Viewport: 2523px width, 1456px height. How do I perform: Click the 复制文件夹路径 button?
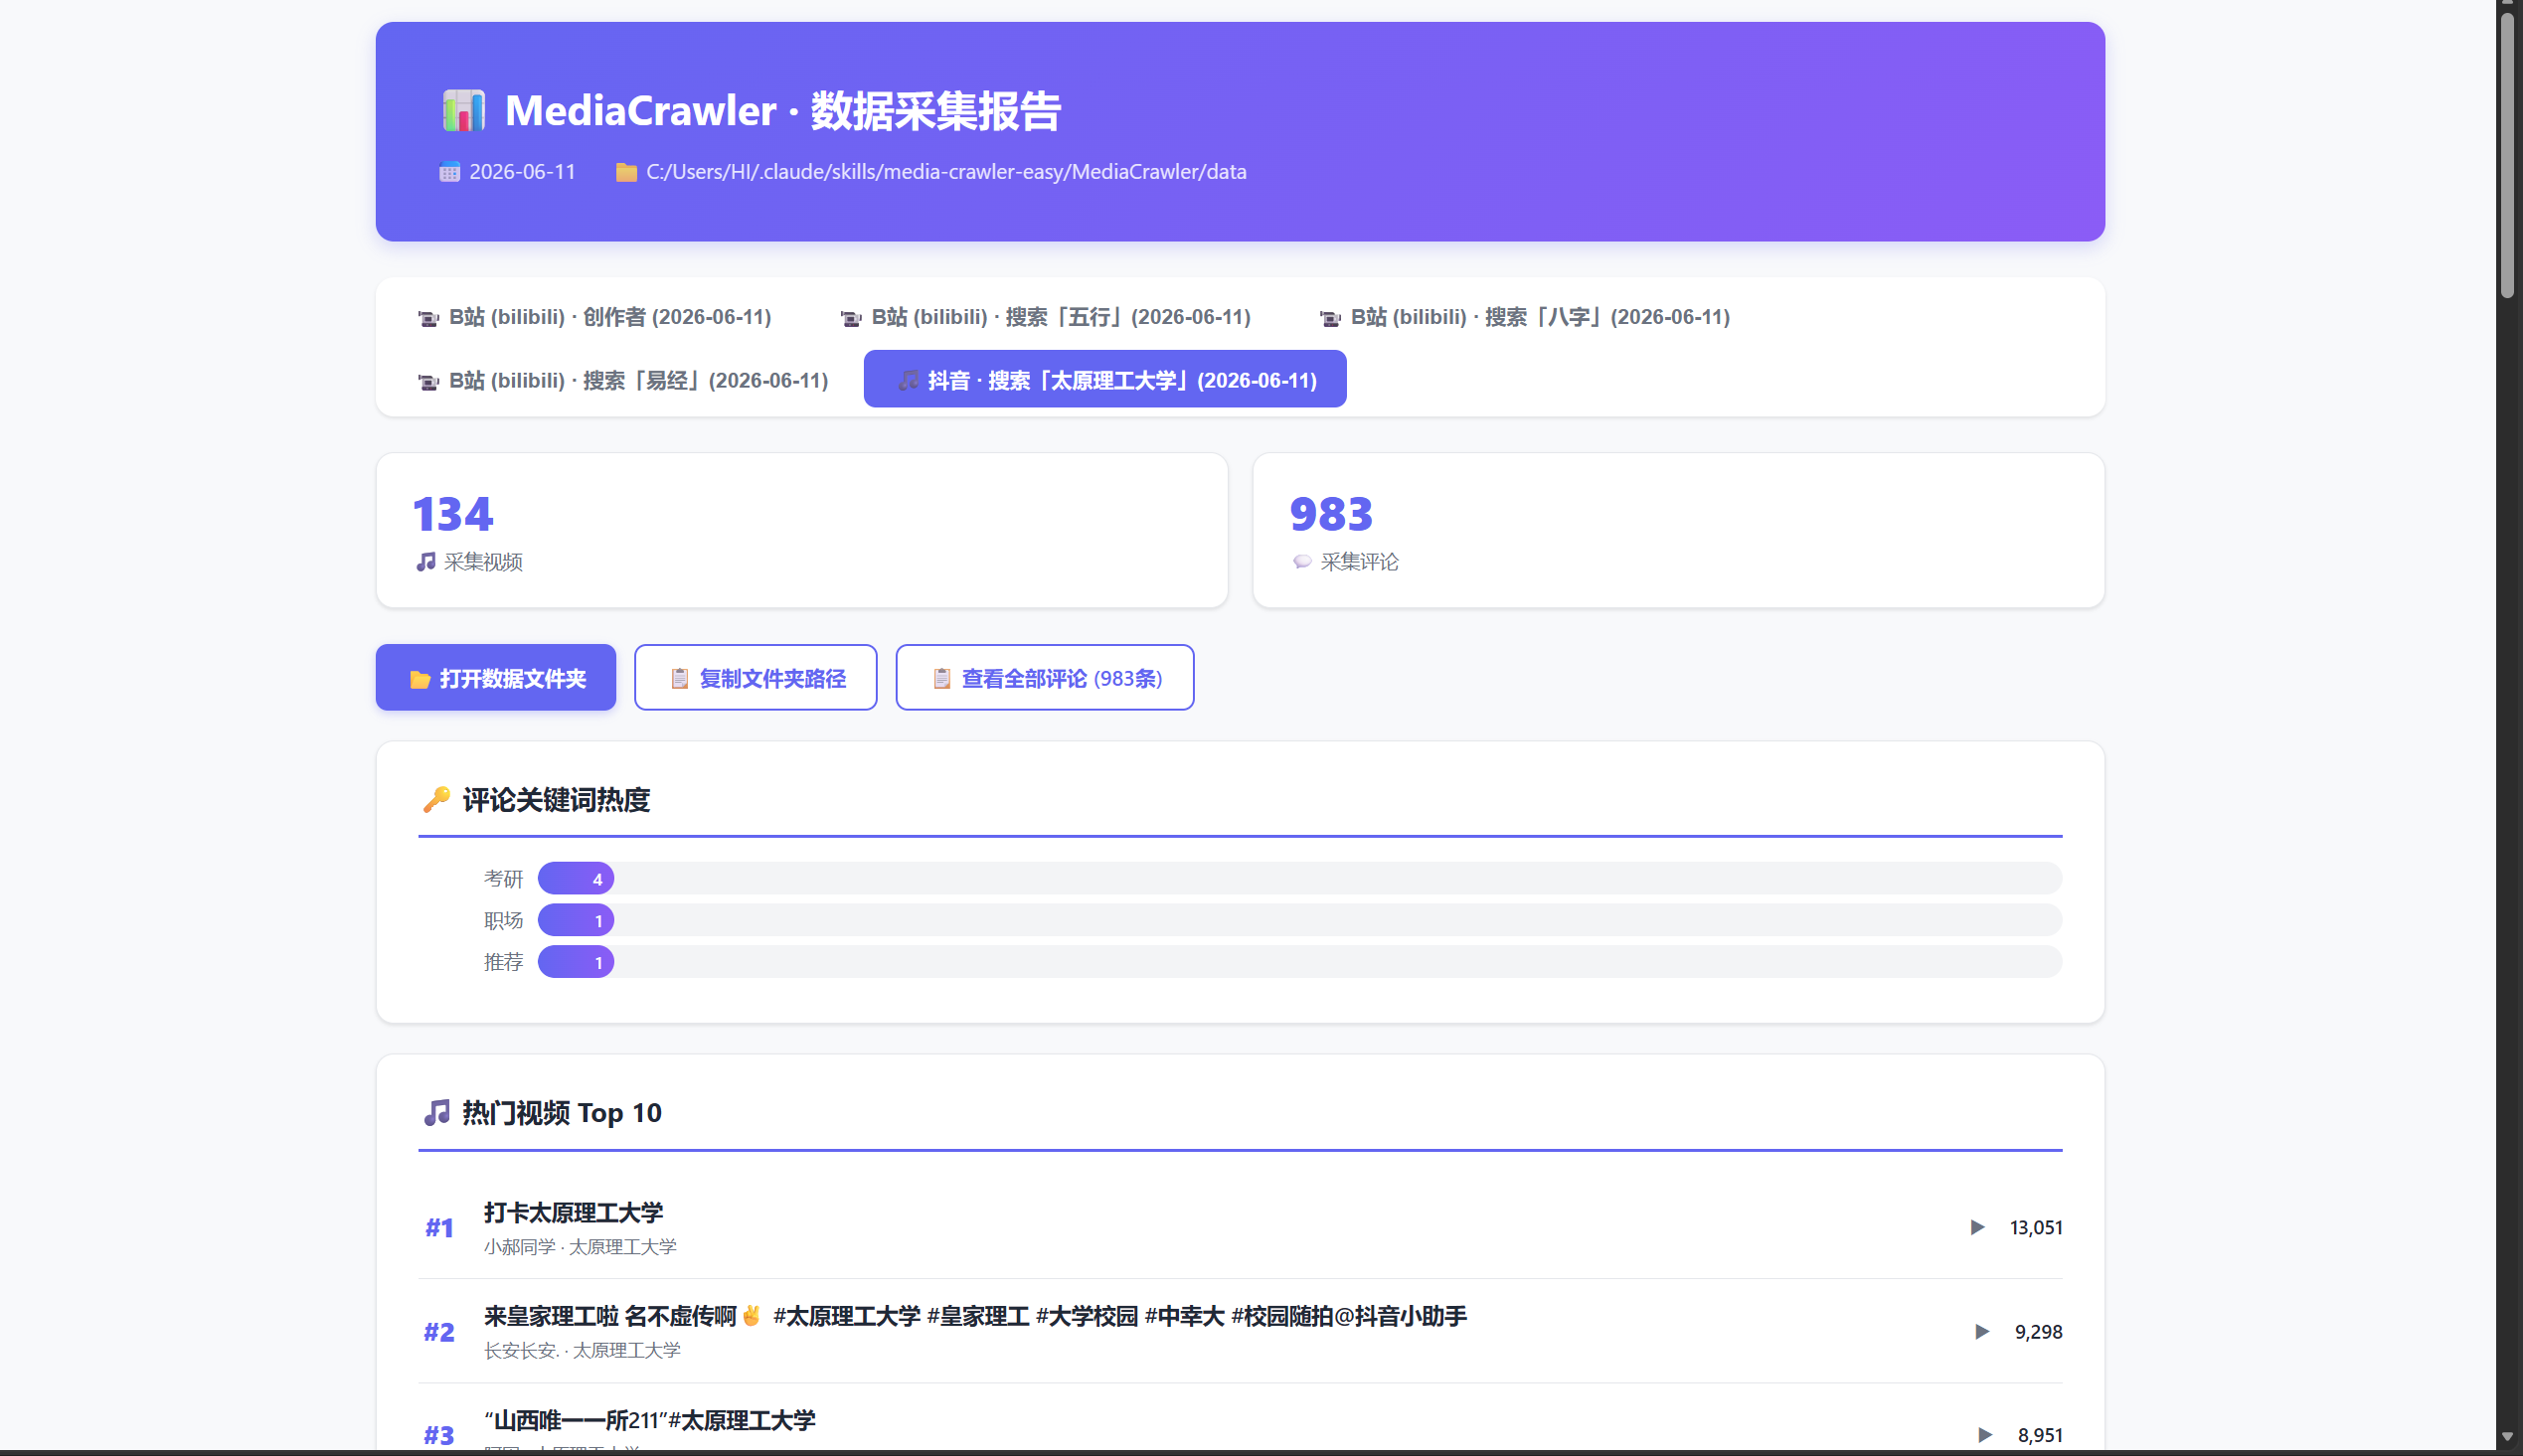click(756, 678)
